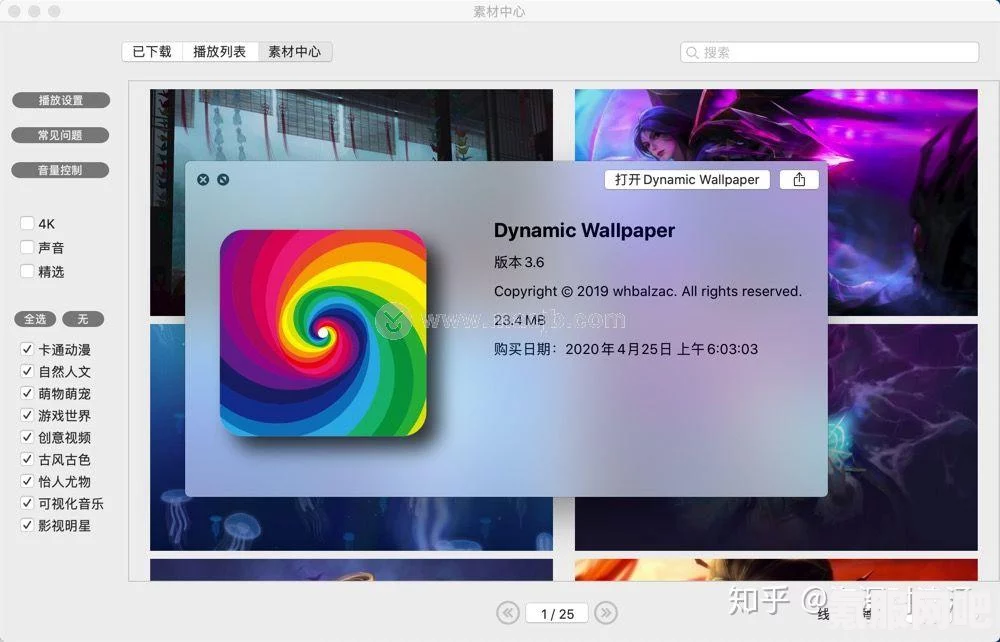Click the Dynamic Wallpaper title text

(584, 230)
